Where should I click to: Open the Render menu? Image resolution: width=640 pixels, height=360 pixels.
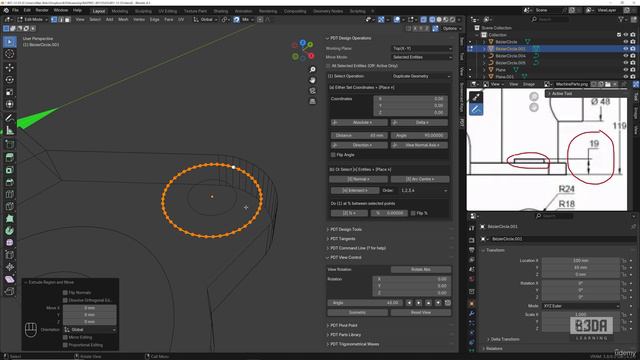(x=42, y=10)
